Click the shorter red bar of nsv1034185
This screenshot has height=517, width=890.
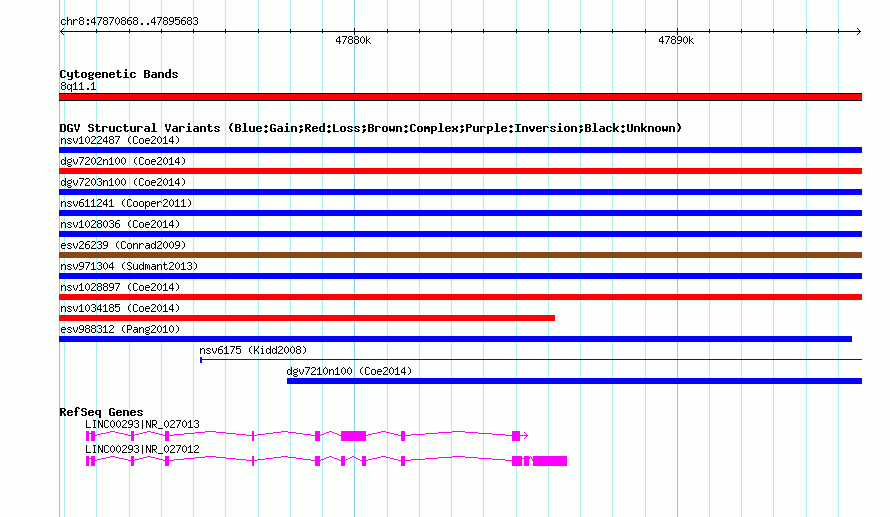click(307, 318)
